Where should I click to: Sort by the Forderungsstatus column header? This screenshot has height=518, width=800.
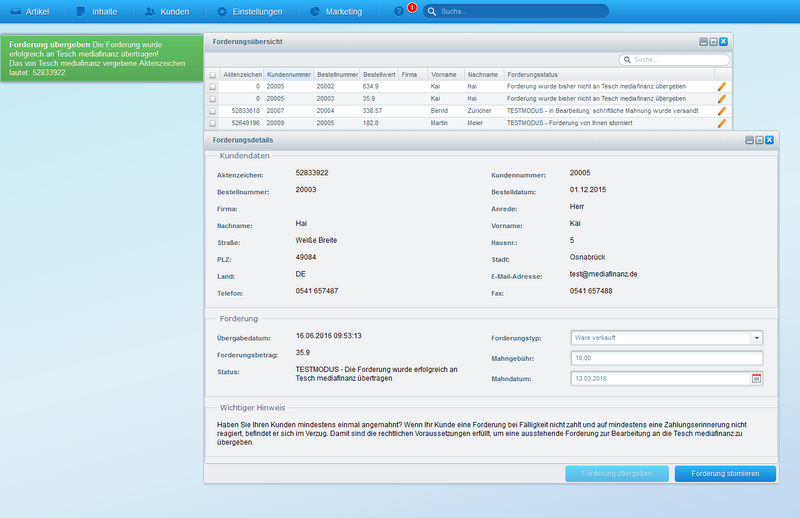tap(609, 75)
